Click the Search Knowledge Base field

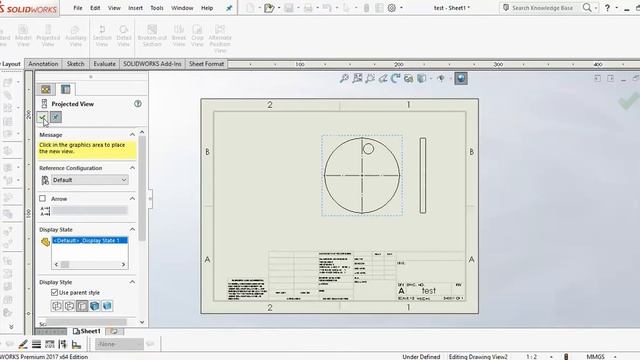542,8
